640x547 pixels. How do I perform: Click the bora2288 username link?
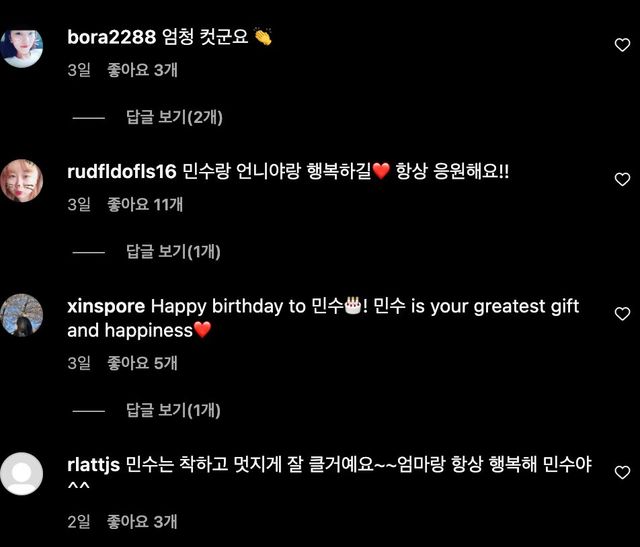point(111,38)
